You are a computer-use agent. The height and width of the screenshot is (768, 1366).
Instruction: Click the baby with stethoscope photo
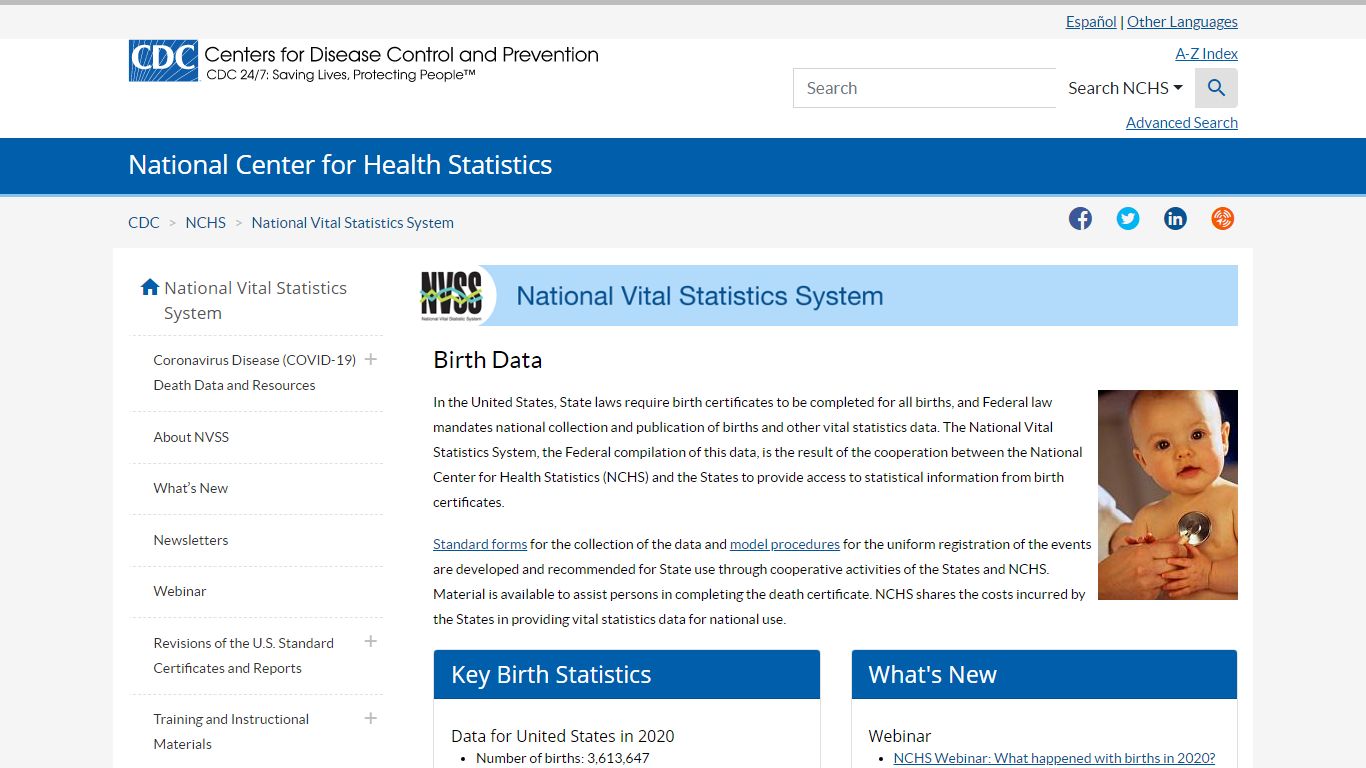(x=1168, y=495)
